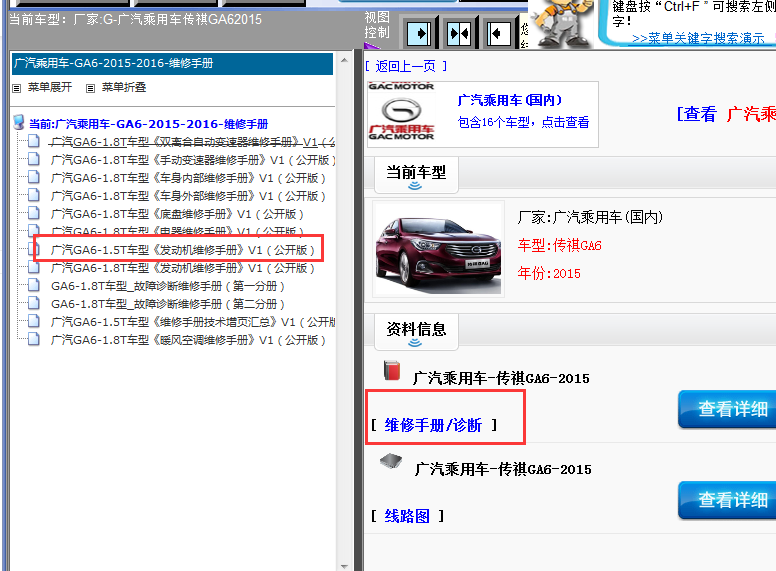This screenshot has width=776, height=571.
Task: Select the 资料信息 section tab
Action: click(416, 332)
